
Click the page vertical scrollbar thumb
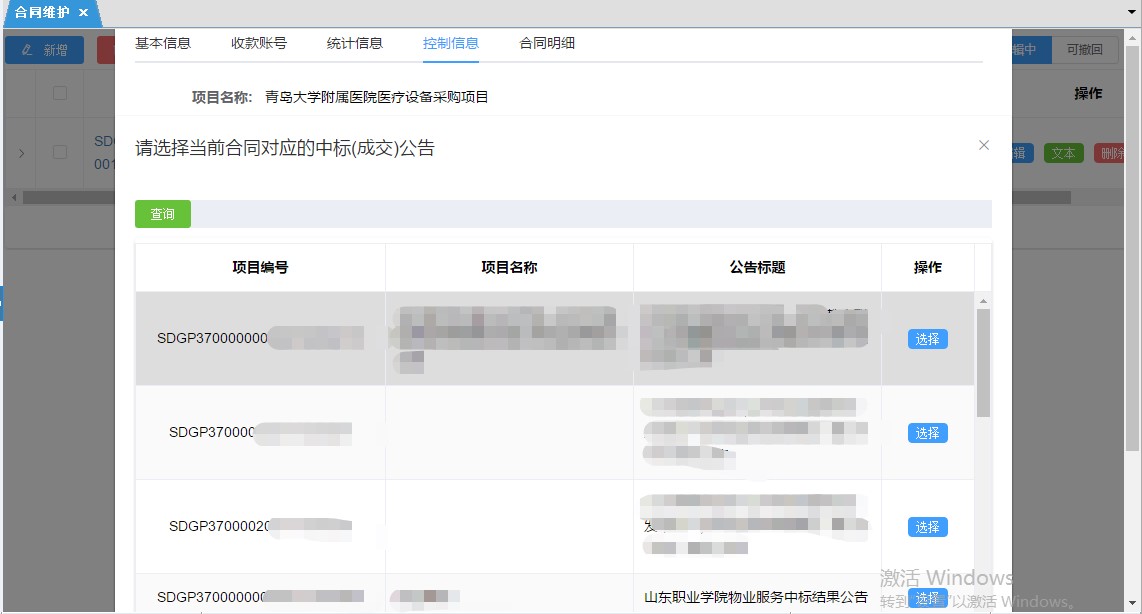pyautogui.click(x=1133, y=248)
